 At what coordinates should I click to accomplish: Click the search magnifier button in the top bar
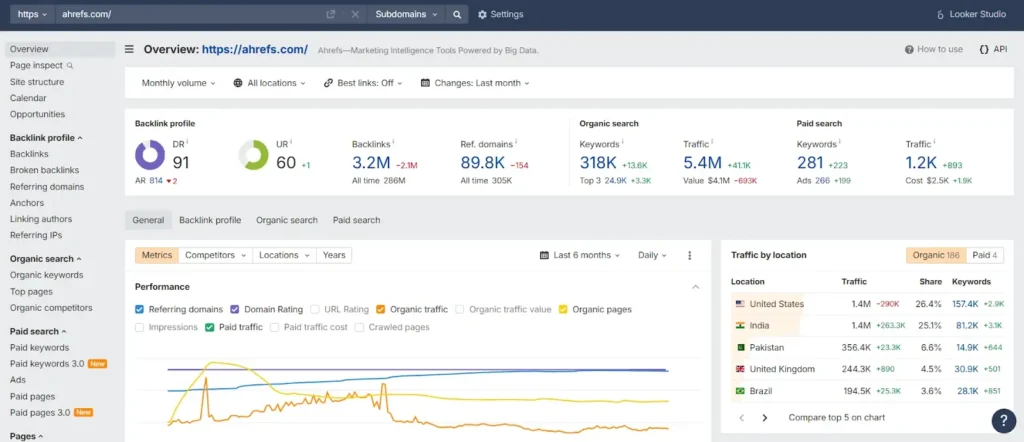point(457,14)
